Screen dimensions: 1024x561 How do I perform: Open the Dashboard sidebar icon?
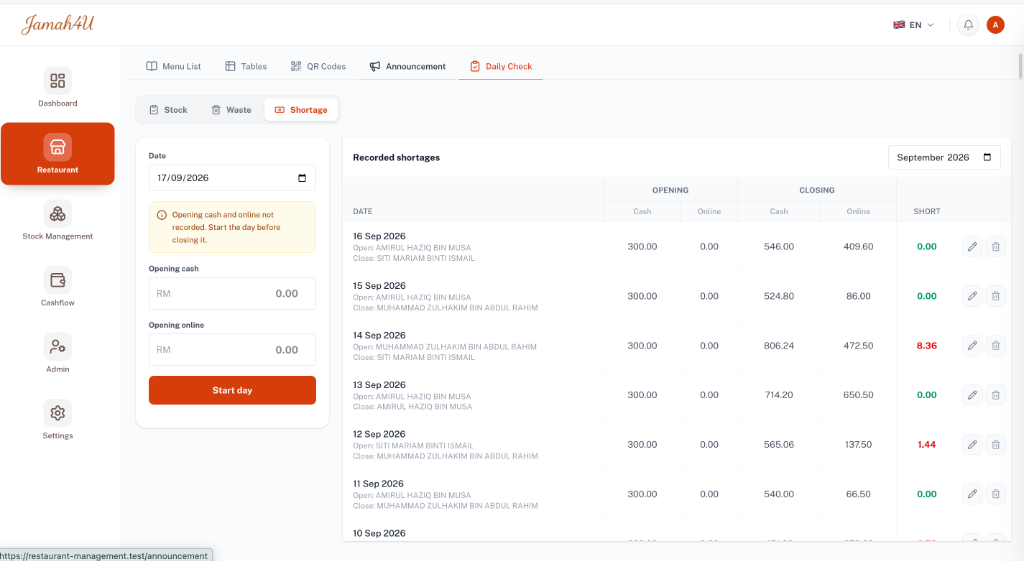pos(57,81)
